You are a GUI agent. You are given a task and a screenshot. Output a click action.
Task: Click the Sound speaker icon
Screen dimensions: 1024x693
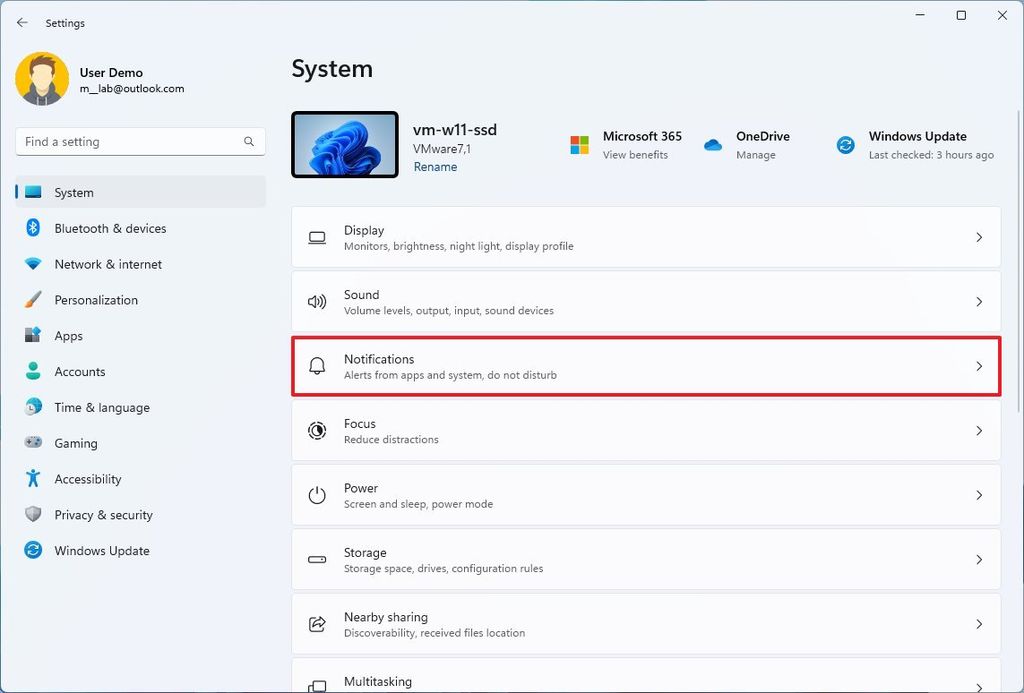coord(317,301)
